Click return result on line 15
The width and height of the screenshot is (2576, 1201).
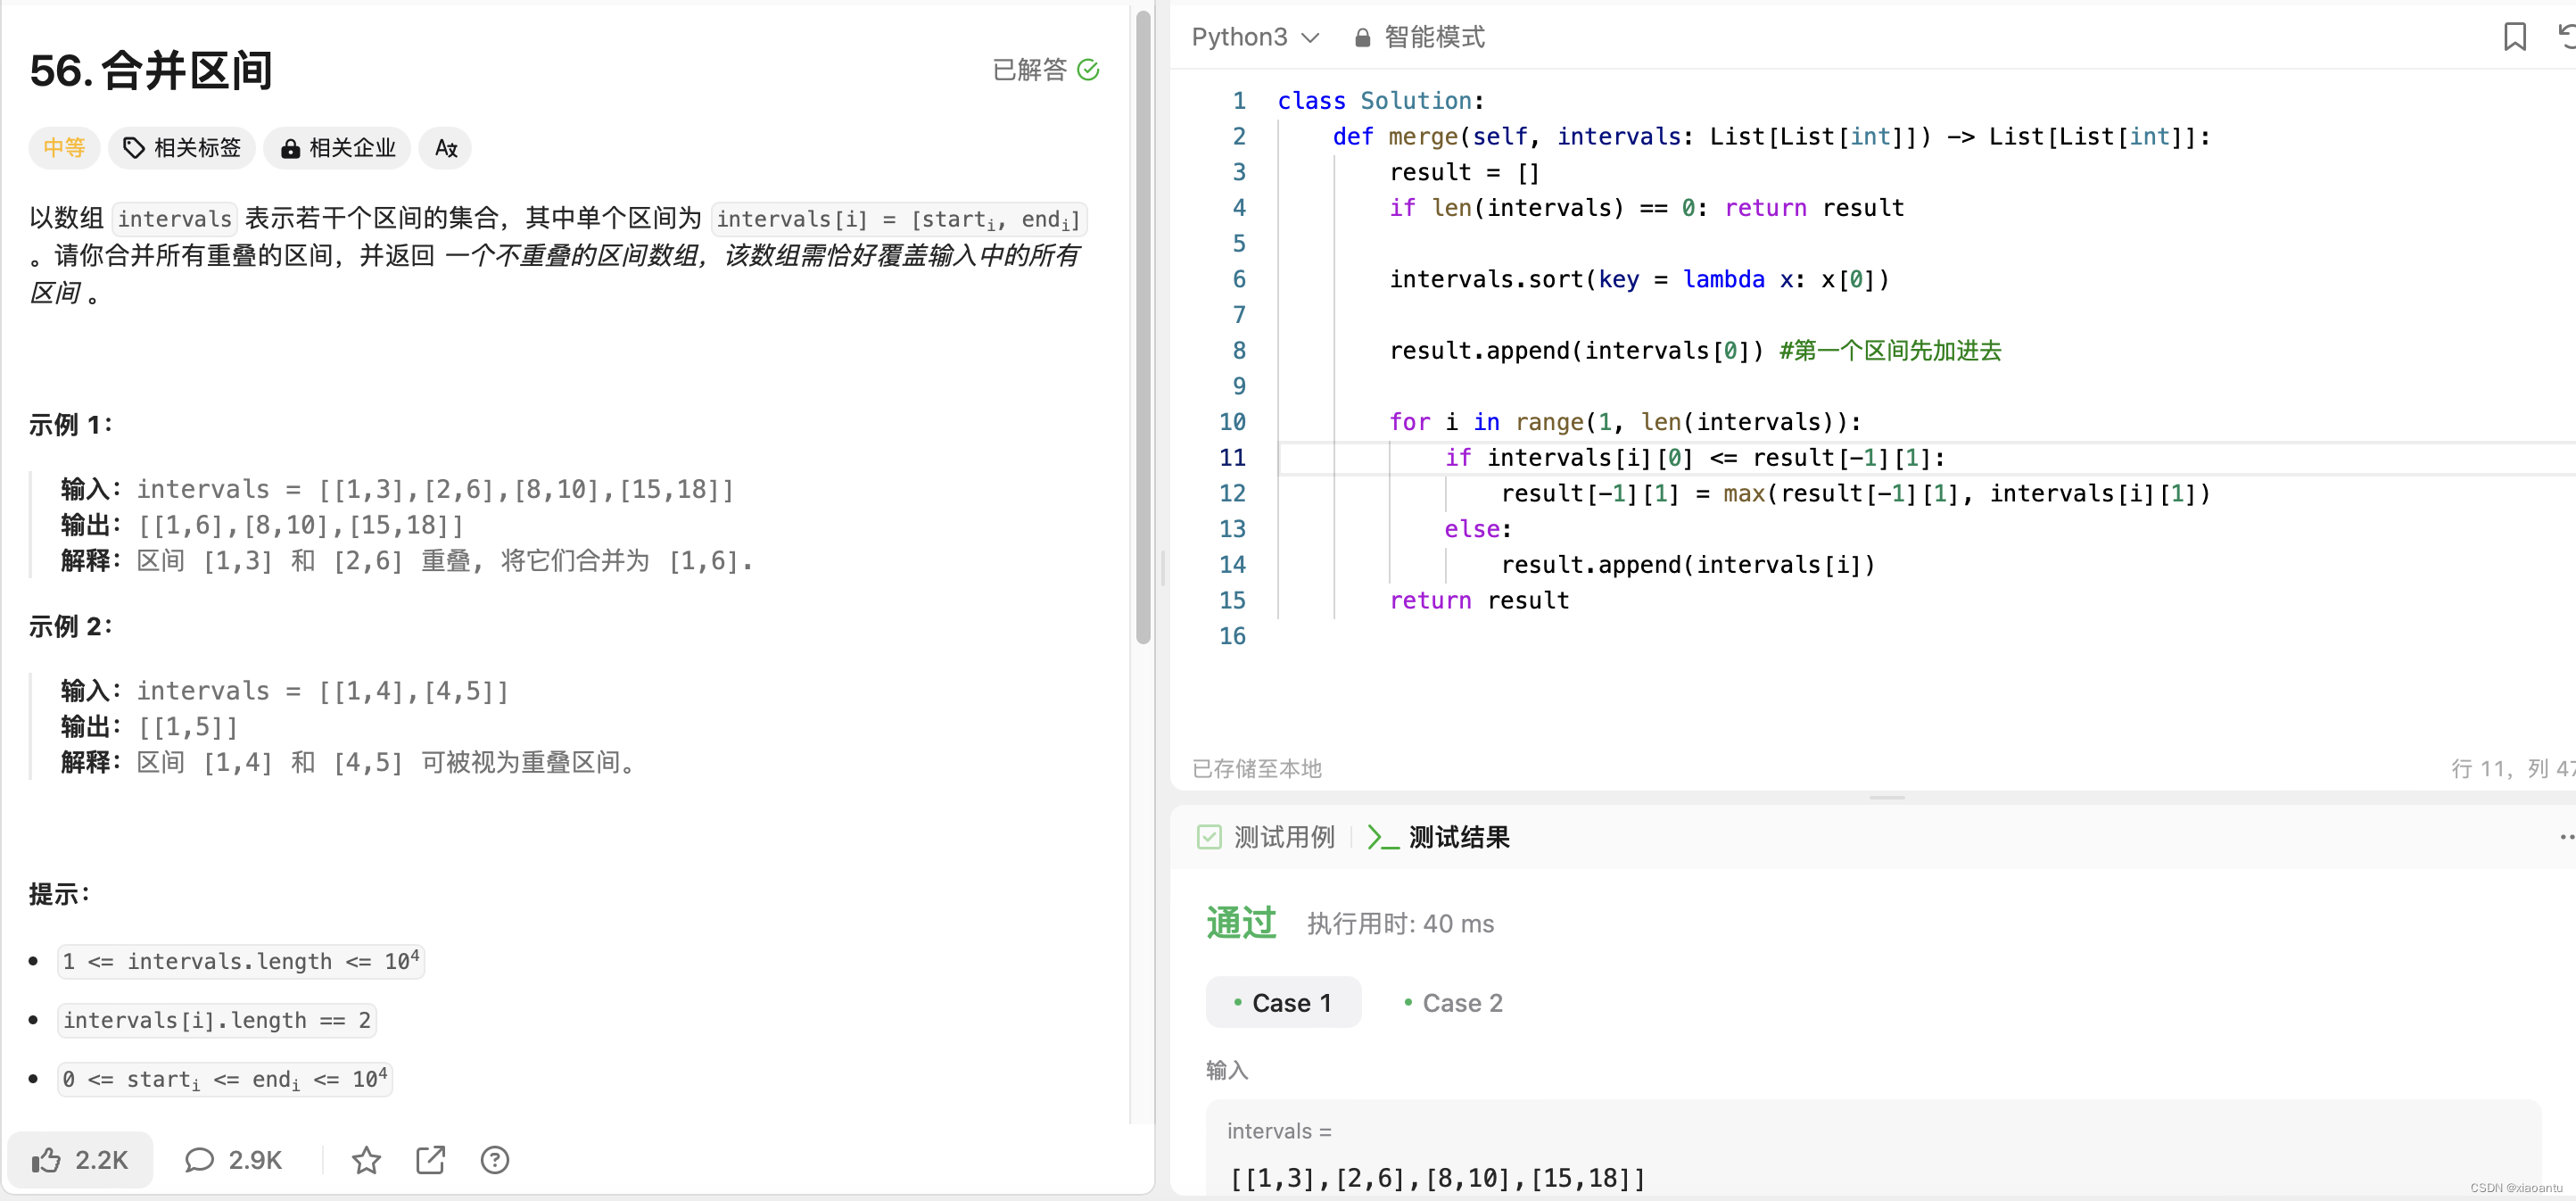pyautogui.click(x=1479, y=600)
